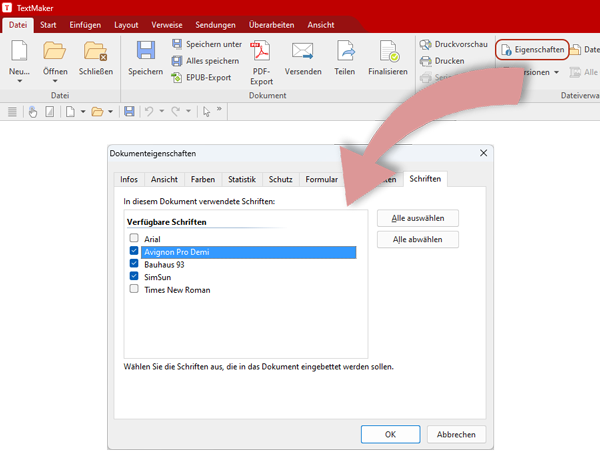Click the page icon beside touch mode
The width and height of the screenshot is (600, 453).
click(50, 112)
